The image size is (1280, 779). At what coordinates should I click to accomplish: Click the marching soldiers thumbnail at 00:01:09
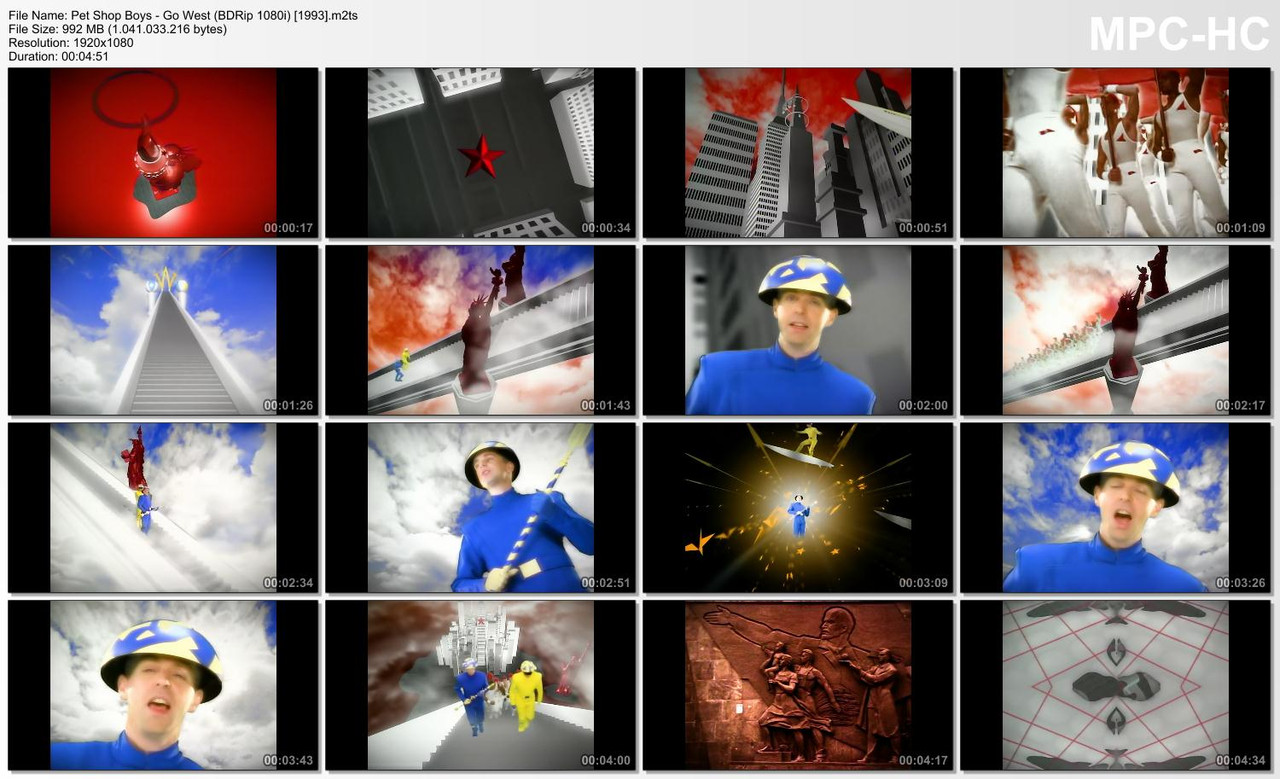pos(1115,151)
